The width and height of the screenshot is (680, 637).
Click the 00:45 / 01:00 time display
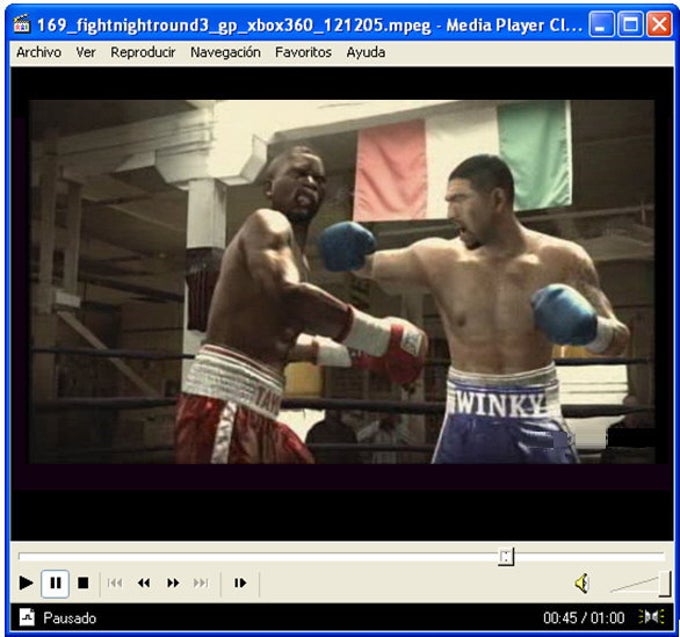pyautogui.click(x=584, y=617)
